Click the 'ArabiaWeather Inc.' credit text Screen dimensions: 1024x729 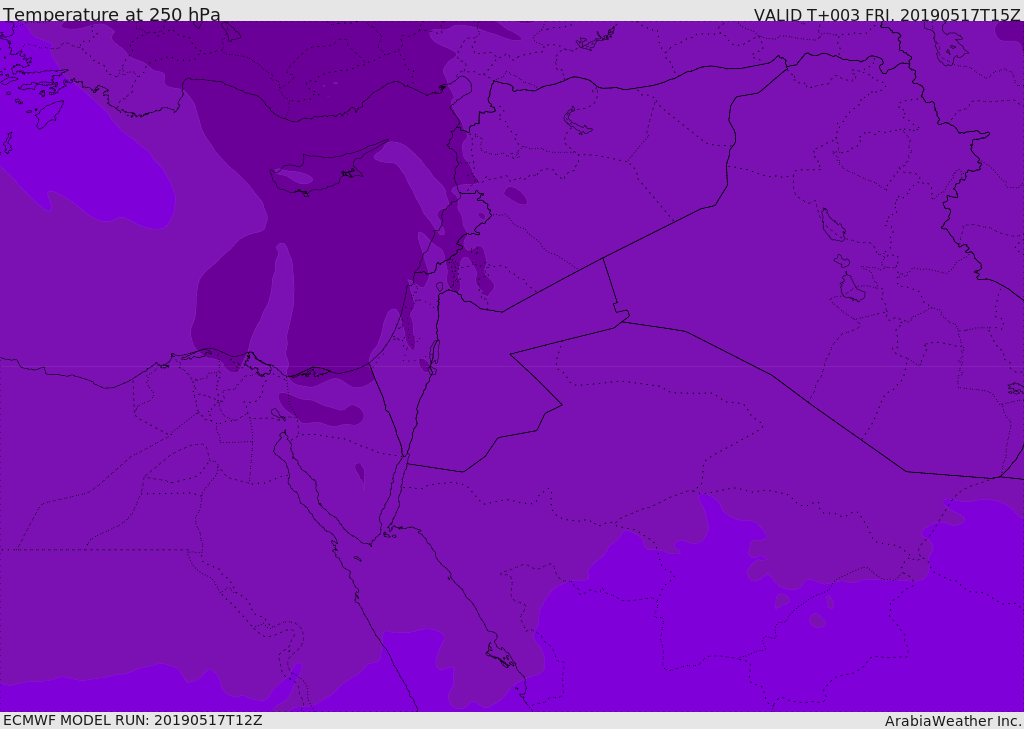[953, 721]
